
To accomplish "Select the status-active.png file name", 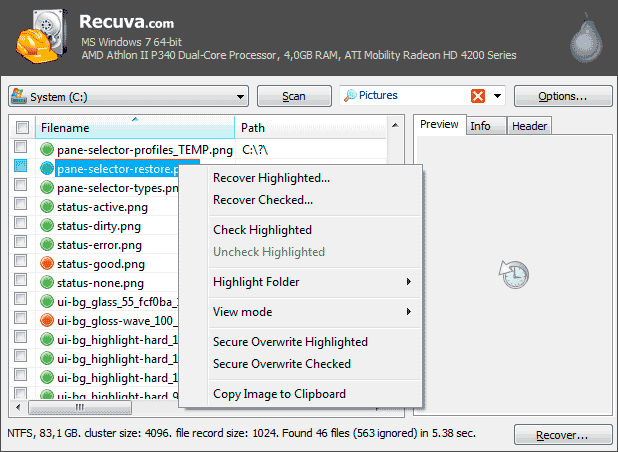I will pyautogui.click(x=102, y=207).
